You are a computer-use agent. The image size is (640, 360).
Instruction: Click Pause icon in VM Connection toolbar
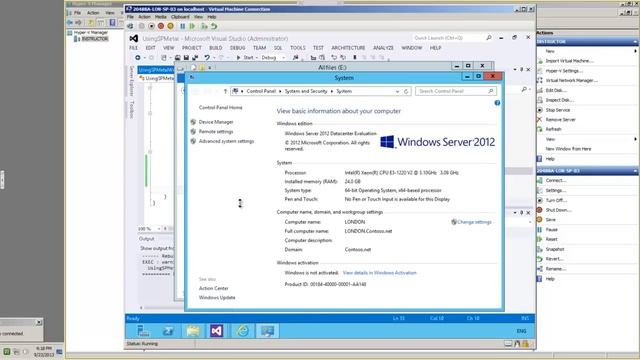[182, 26]
